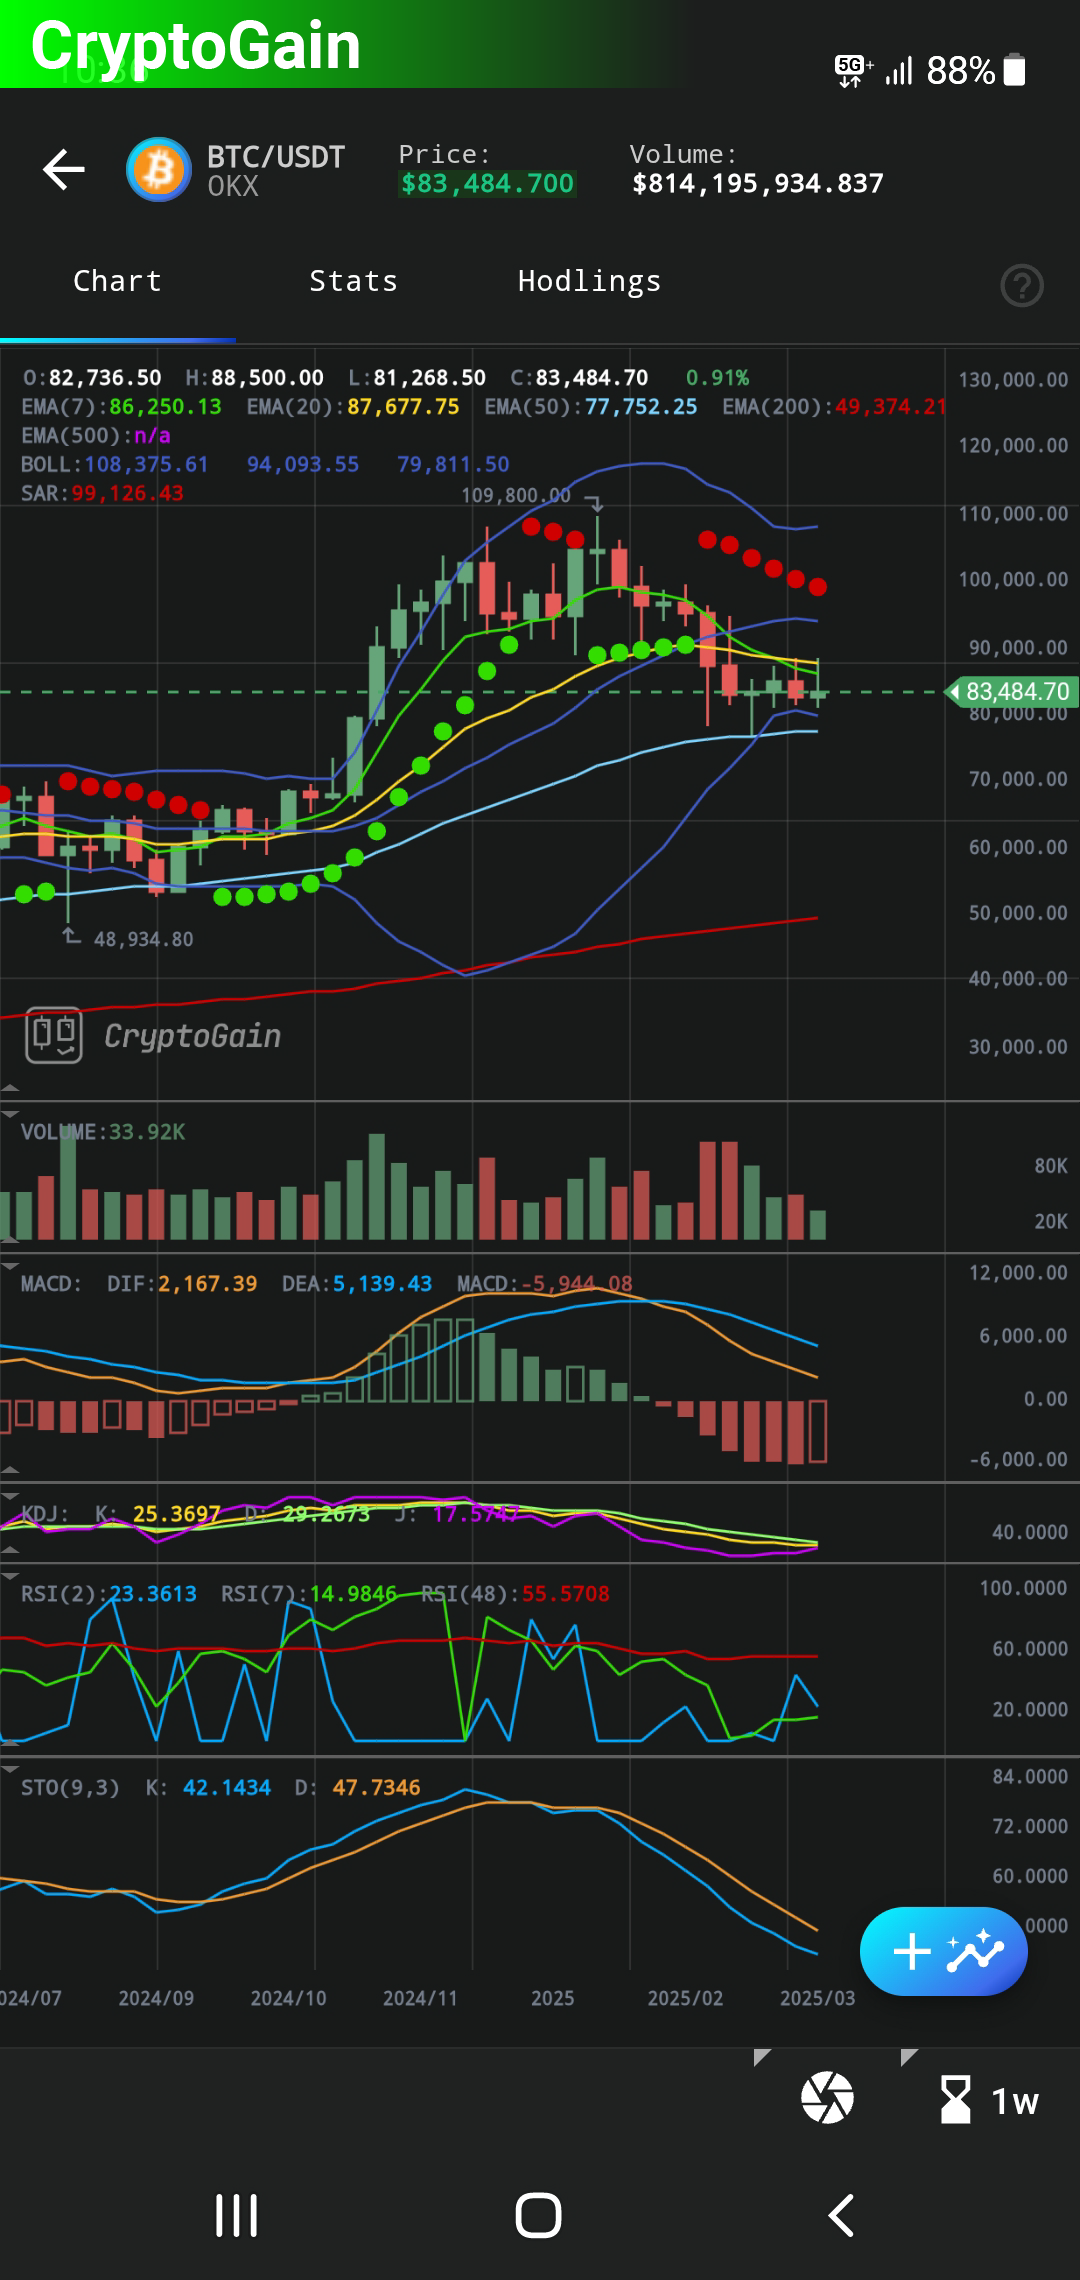Switch to the Hodlings tab
The width and height of the screenshot is (1080, 2280).
point(589,282)
